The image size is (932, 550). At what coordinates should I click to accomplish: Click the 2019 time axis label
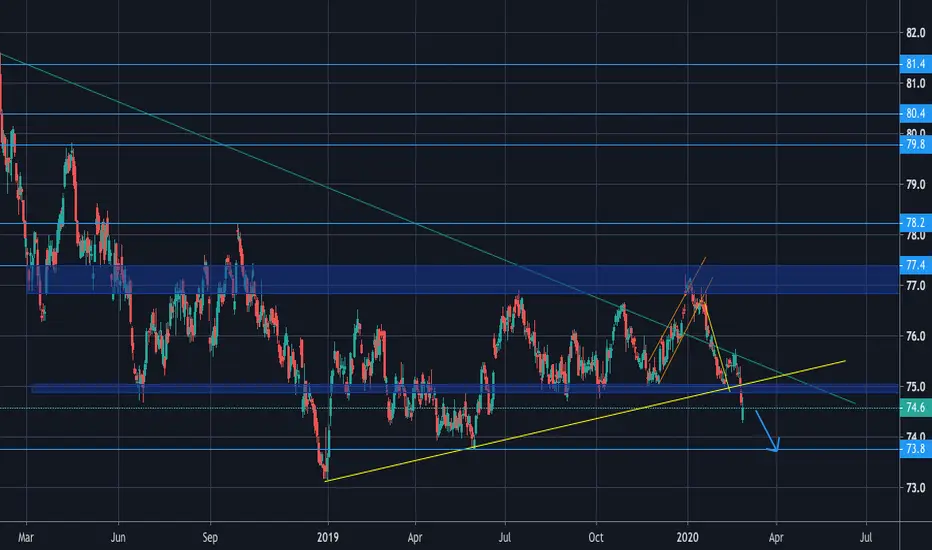(x=328, y=538)
